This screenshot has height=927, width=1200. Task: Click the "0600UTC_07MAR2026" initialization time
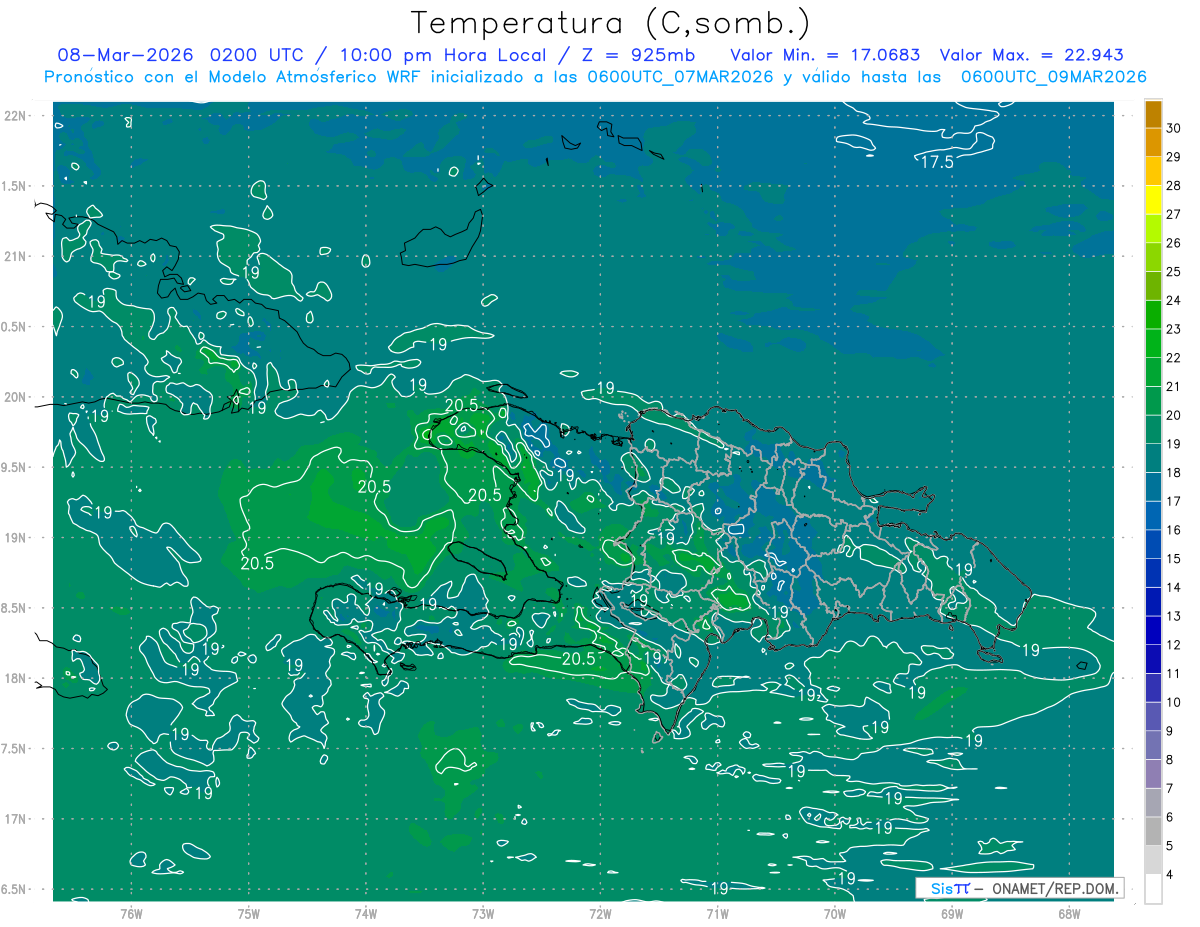click(x=679, y=77)
